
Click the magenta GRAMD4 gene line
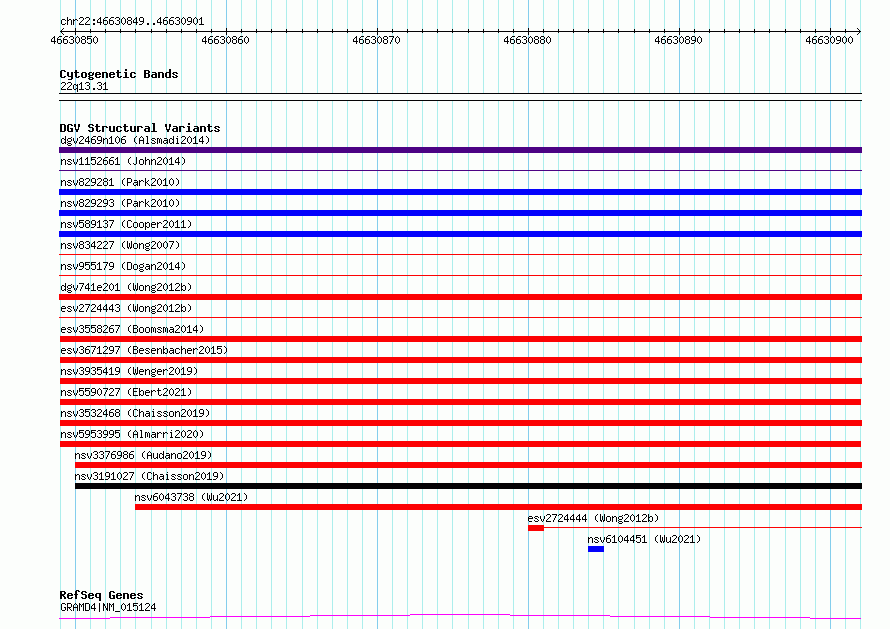point(460,617)
